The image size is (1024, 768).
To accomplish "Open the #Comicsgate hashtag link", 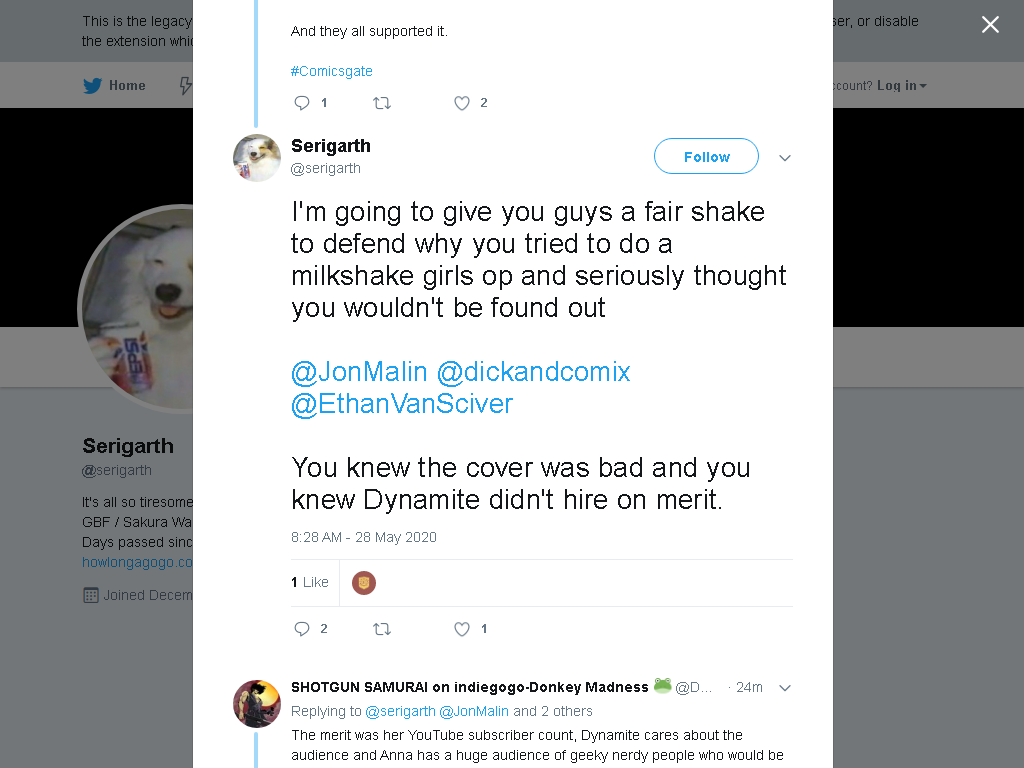I will [332, 71].
